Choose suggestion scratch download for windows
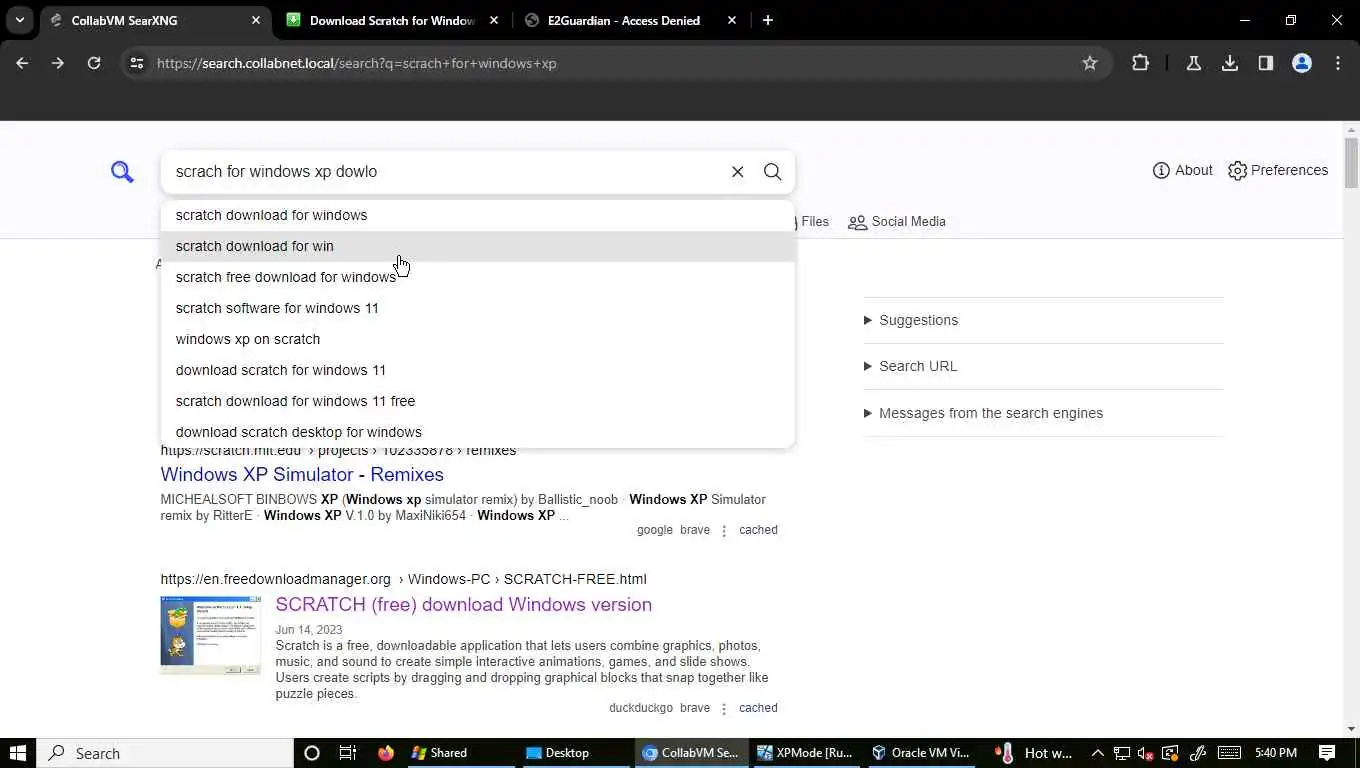1360x768 pixels. coord(478,215)
